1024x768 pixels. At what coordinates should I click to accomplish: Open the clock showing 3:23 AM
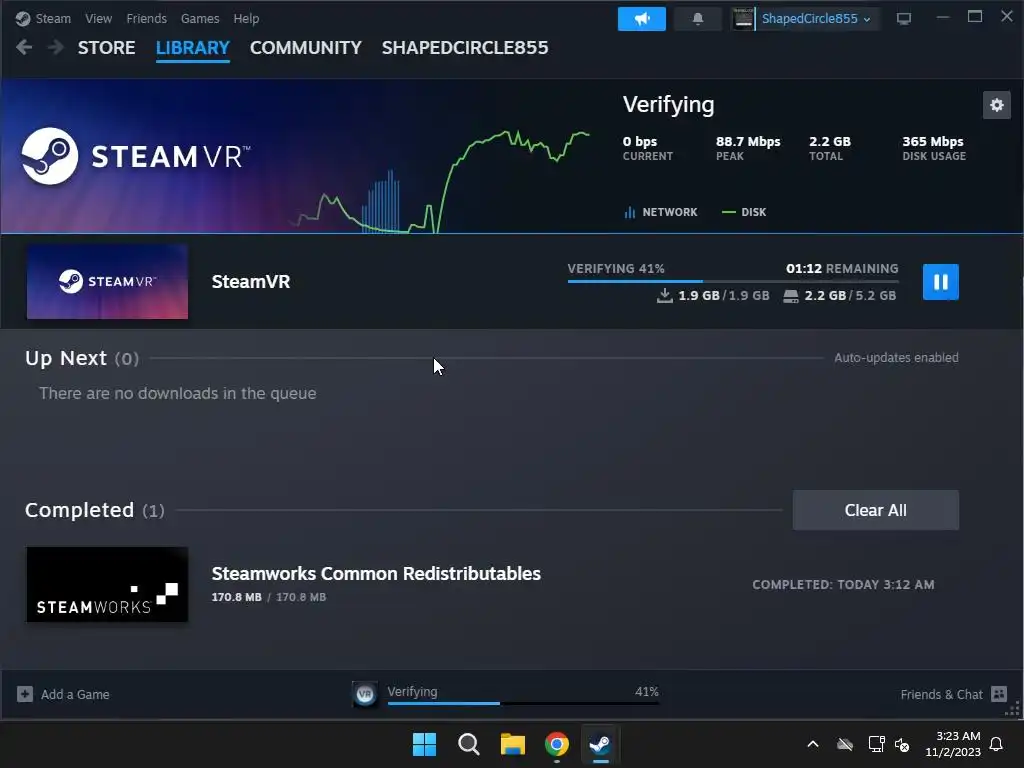click(953, 744)
